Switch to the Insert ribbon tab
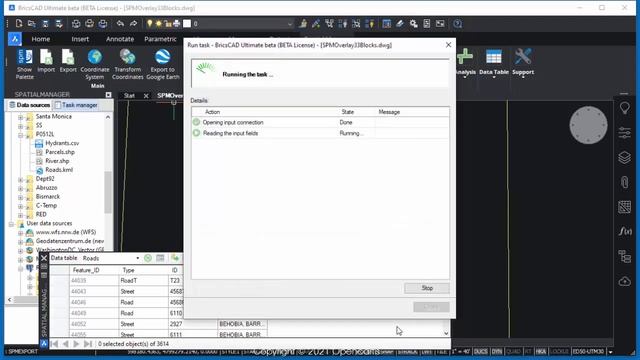This screenshot has height=360, width=640. point(80,39)
